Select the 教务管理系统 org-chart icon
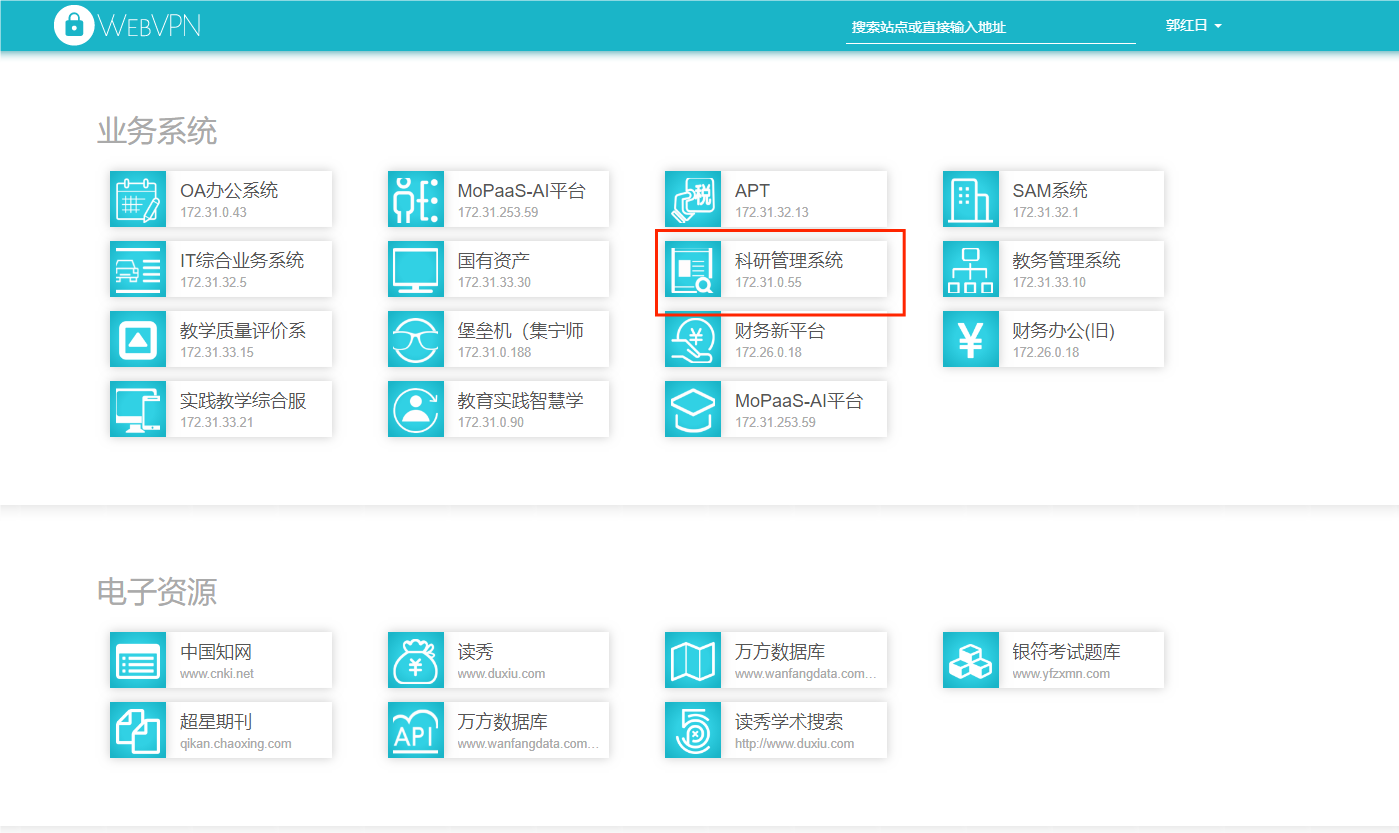The width and height of the screenshot is (1399, 833). 971,269
